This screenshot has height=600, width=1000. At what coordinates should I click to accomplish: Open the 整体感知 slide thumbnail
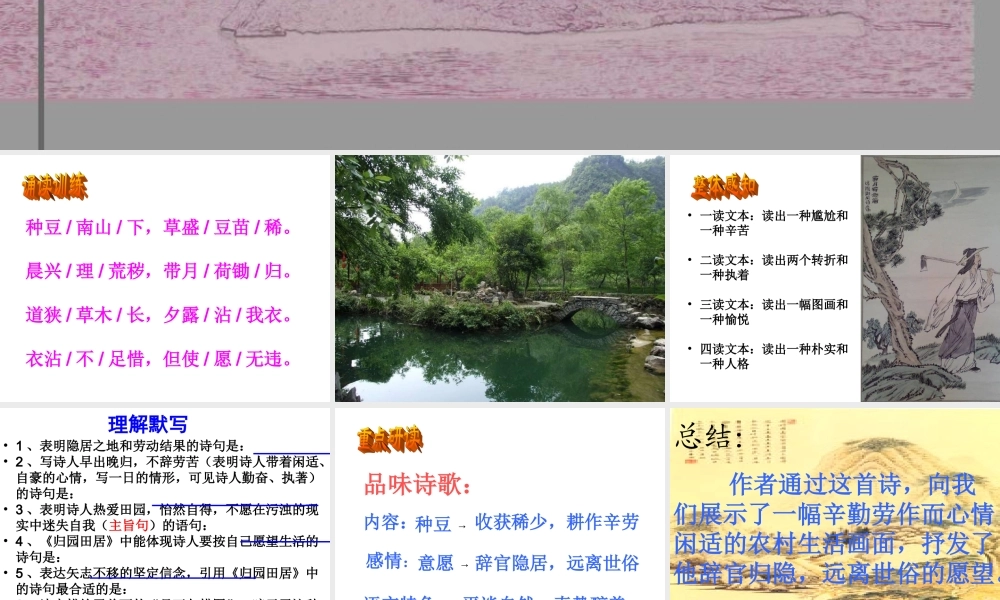pos(835,279)
